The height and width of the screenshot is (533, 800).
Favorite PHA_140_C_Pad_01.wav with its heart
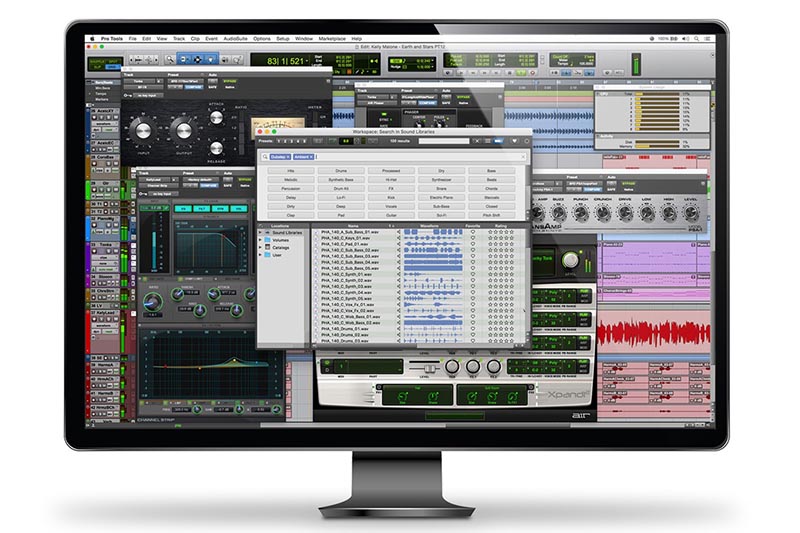[472, 244]
